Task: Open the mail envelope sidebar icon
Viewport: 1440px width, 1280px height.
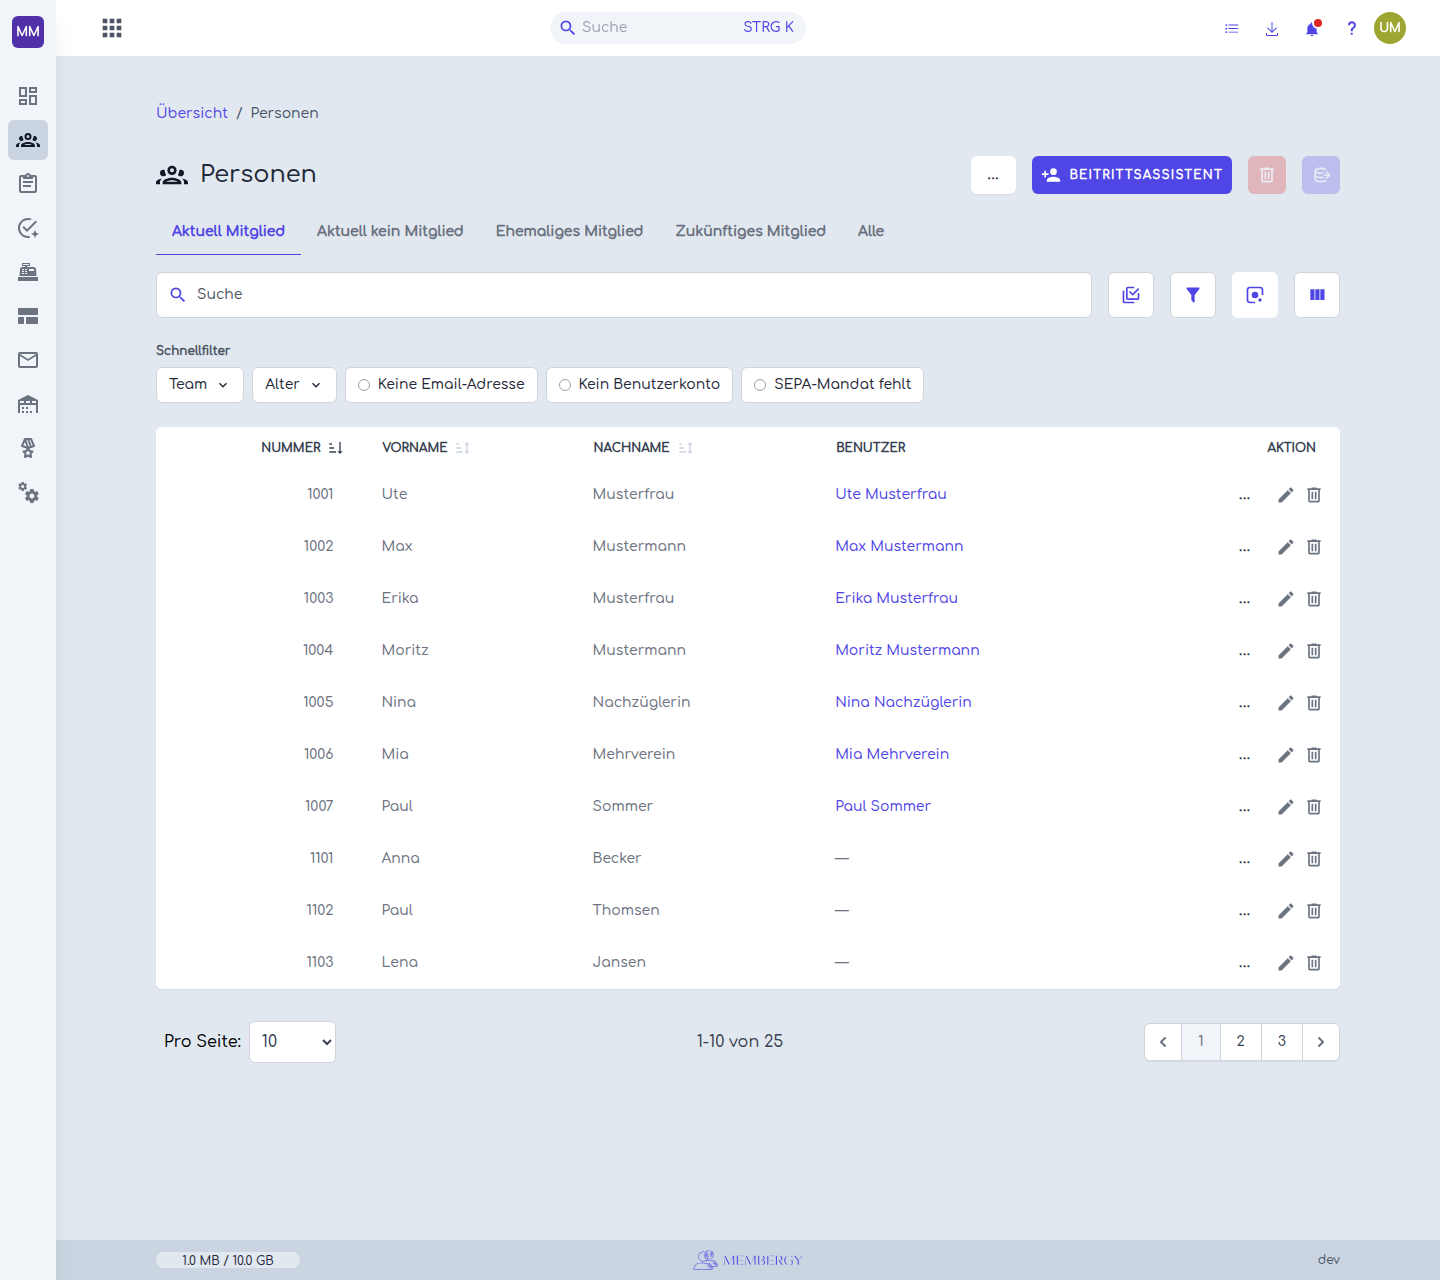Action: click(x=28, y=360)
